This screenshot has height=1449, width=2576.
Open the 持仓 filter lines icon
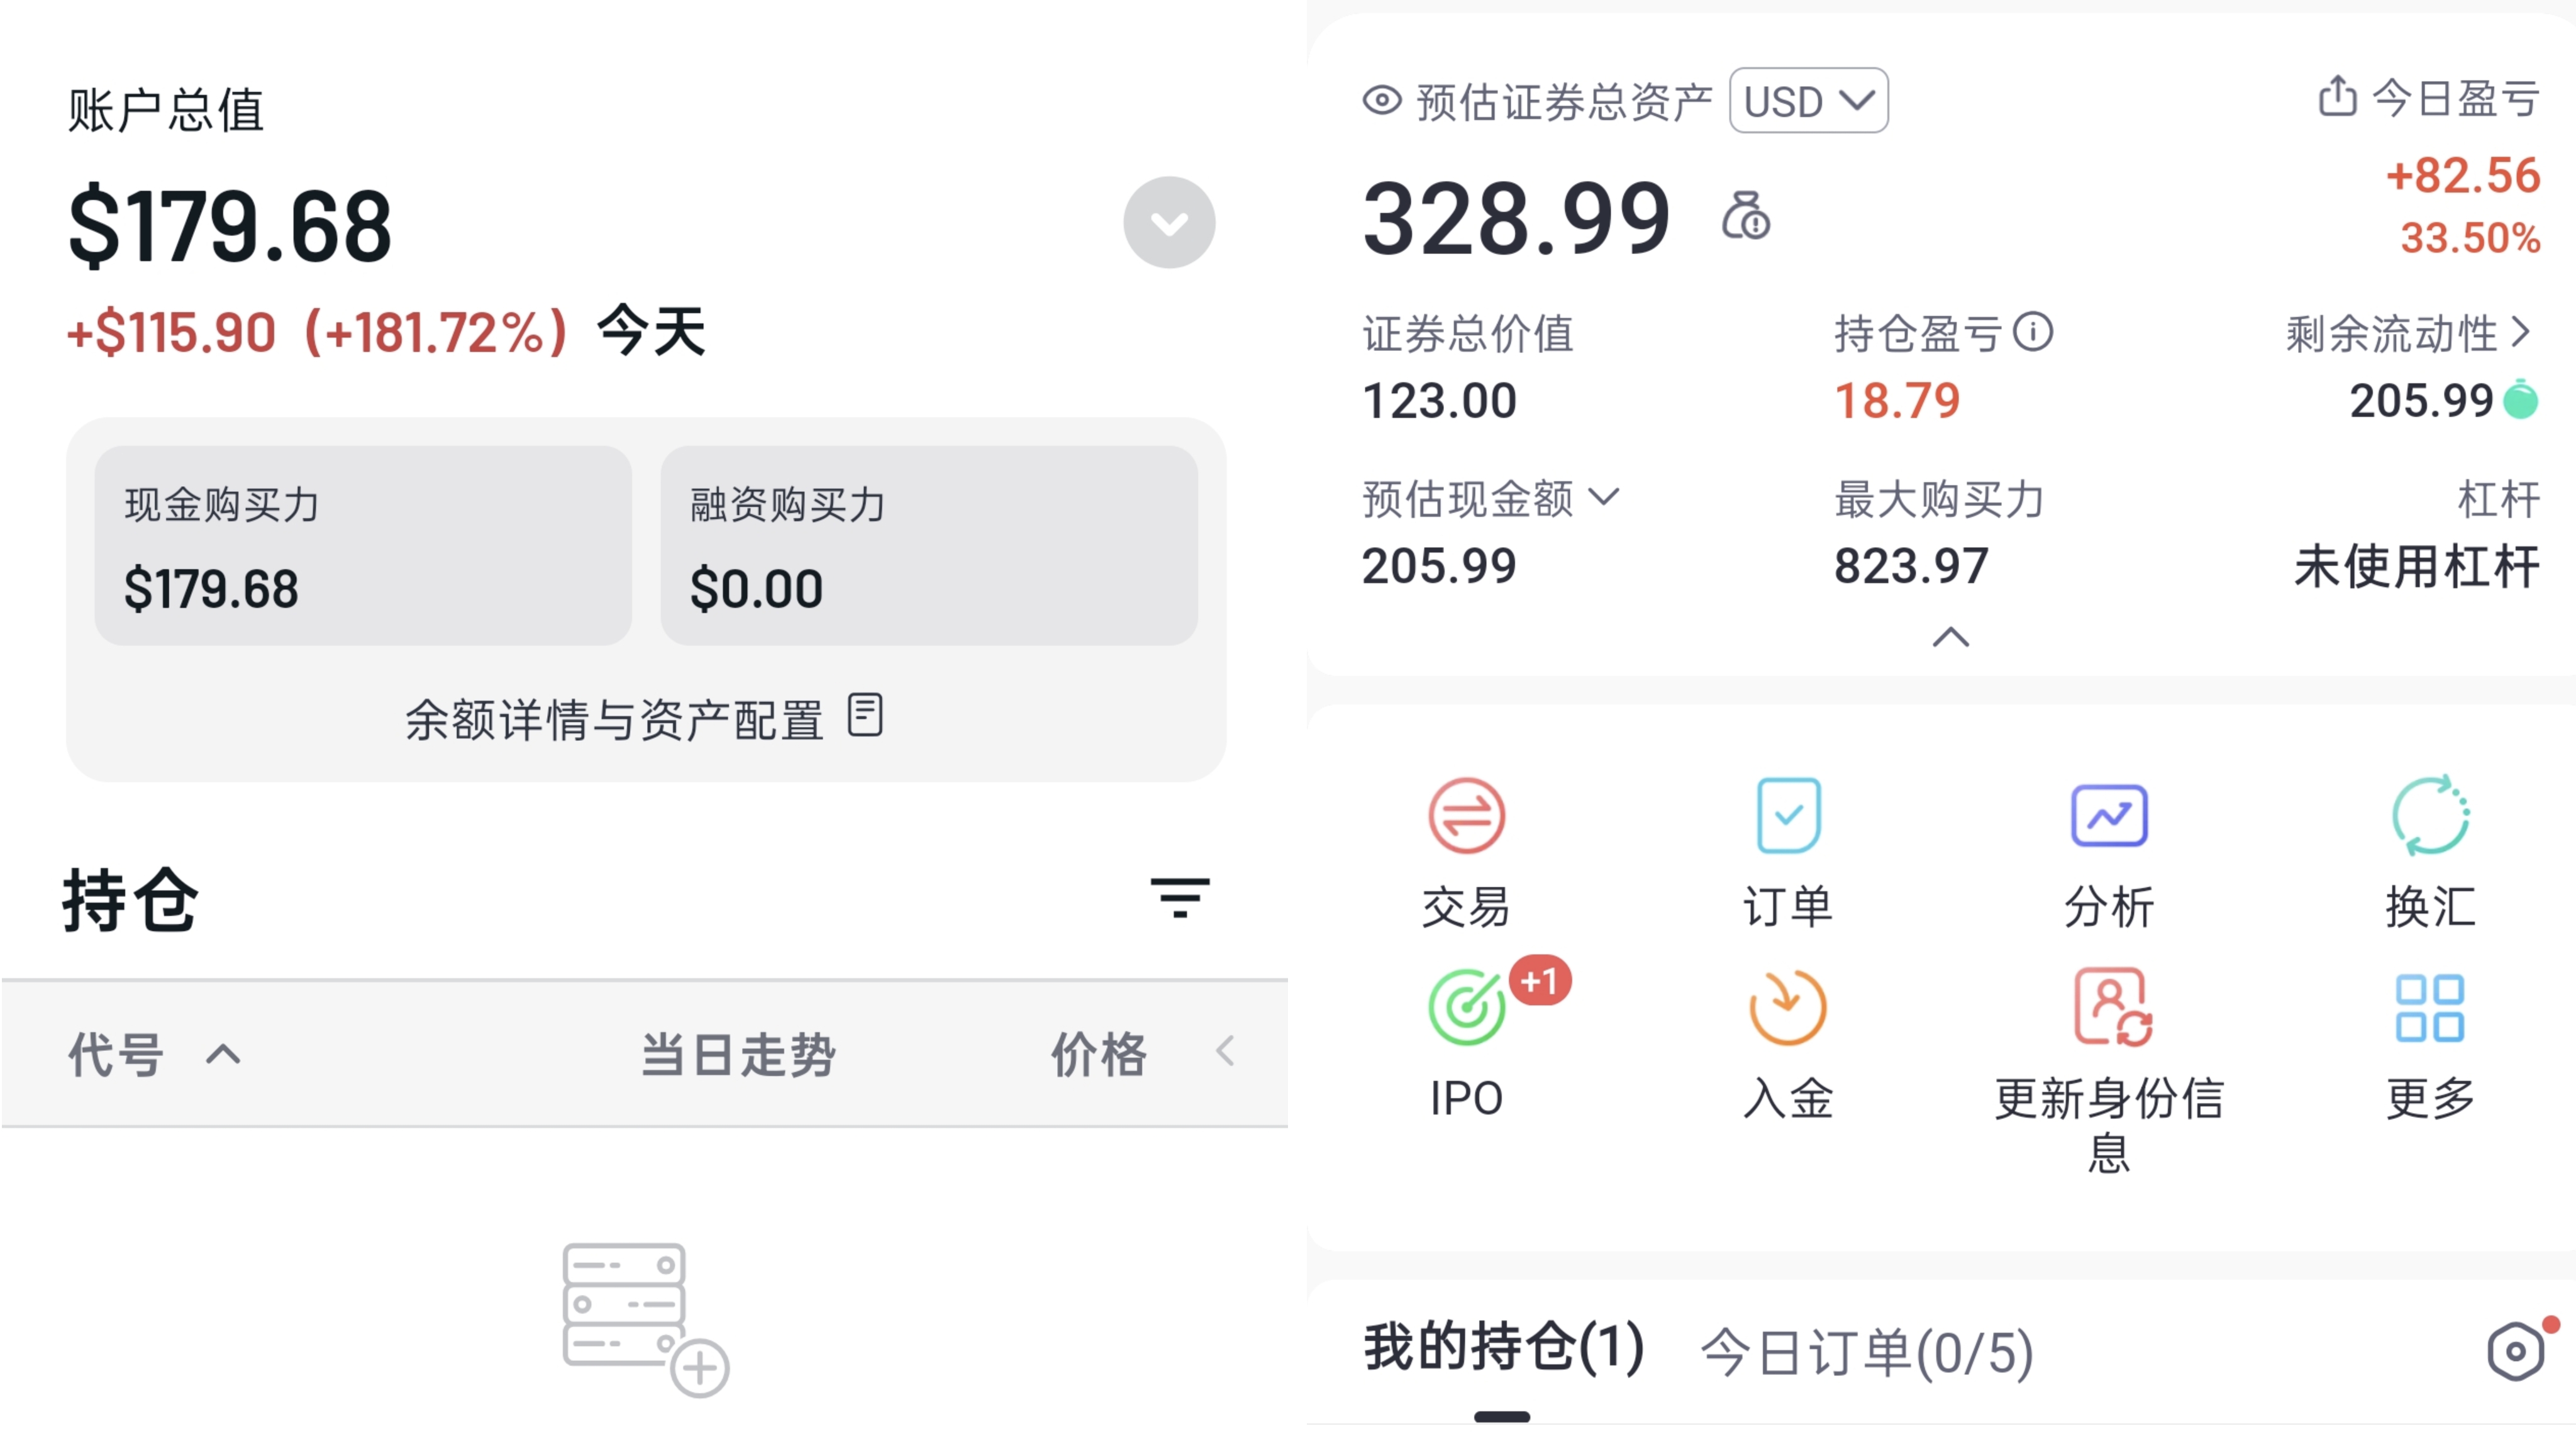(1180, 897)
